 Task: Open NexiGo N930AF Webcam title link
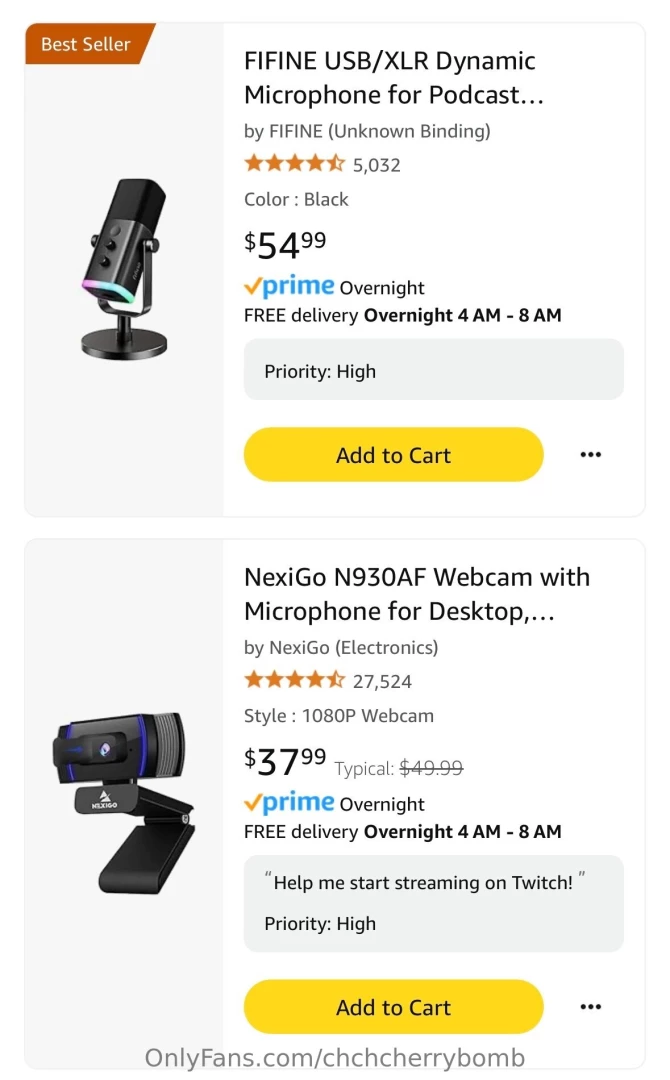417,594
